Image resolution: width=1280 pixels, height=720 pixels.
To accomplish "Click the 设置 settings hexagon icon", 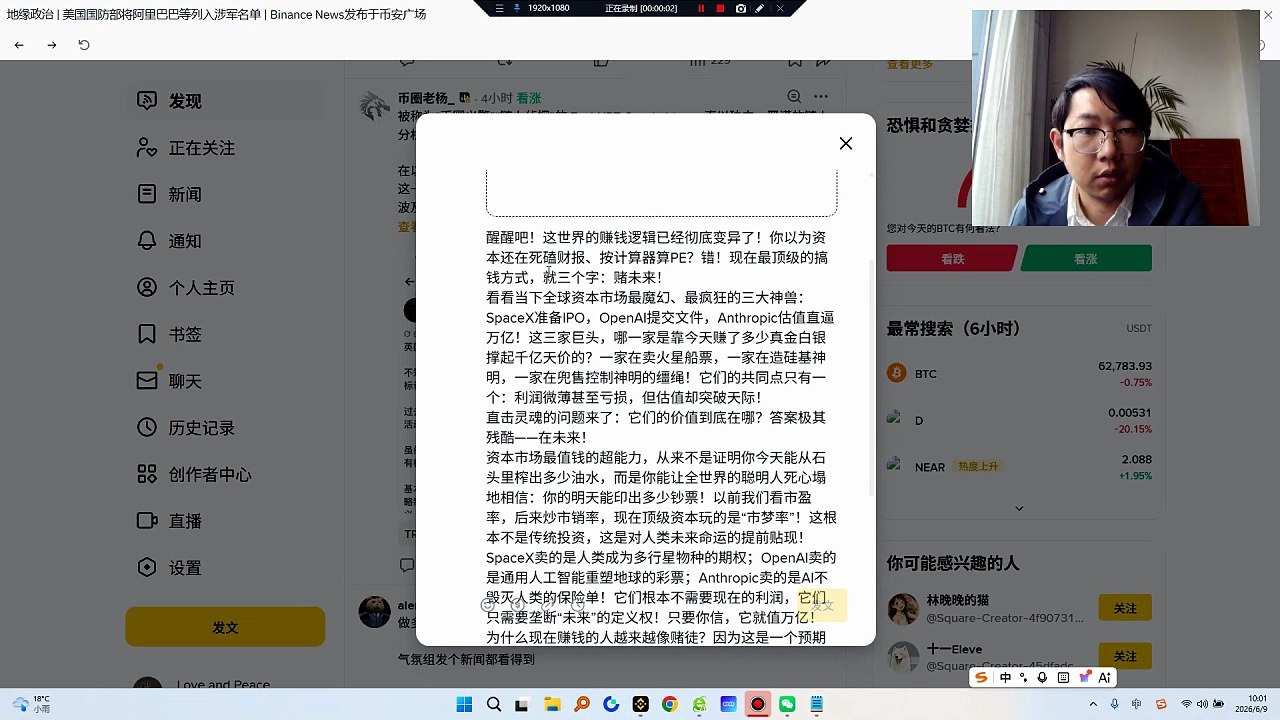I will [x=147, y=567].
